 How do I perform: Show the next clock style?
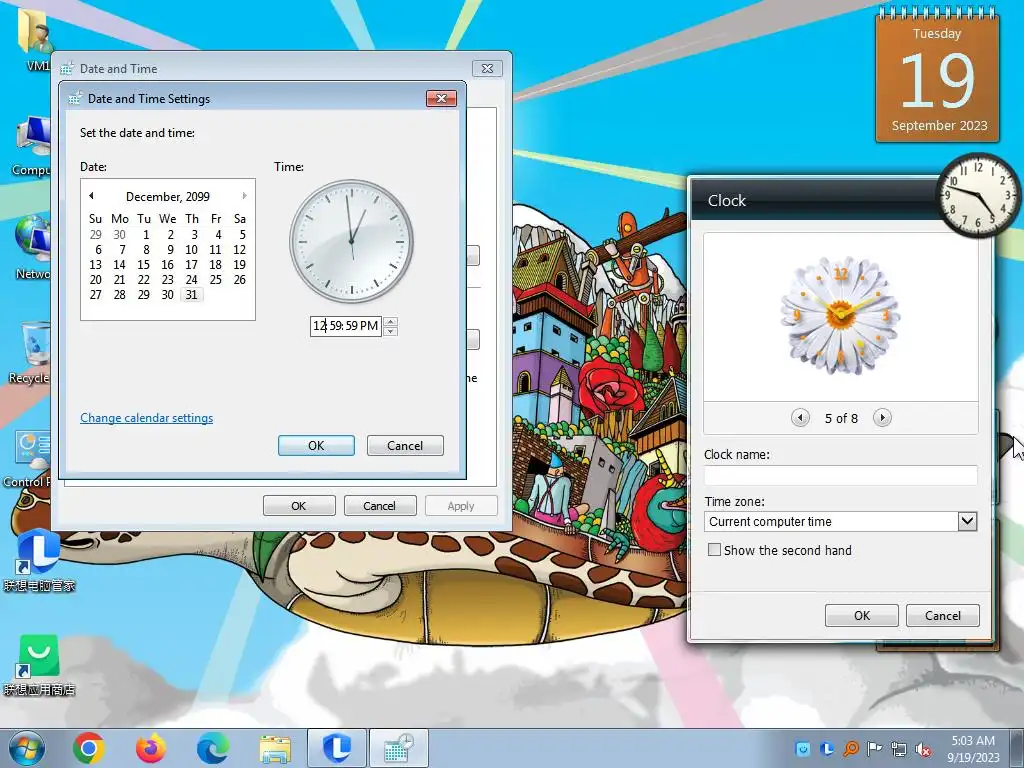tap(882, 417)
